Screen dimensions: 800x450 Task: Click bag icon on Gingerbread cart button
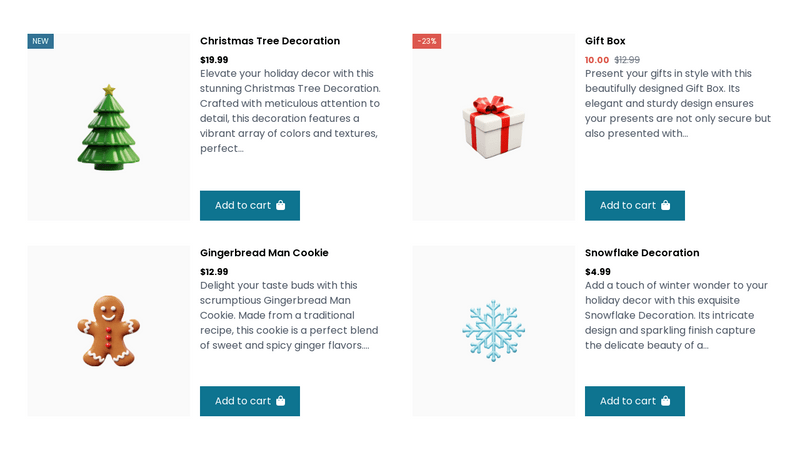(281, 401)
